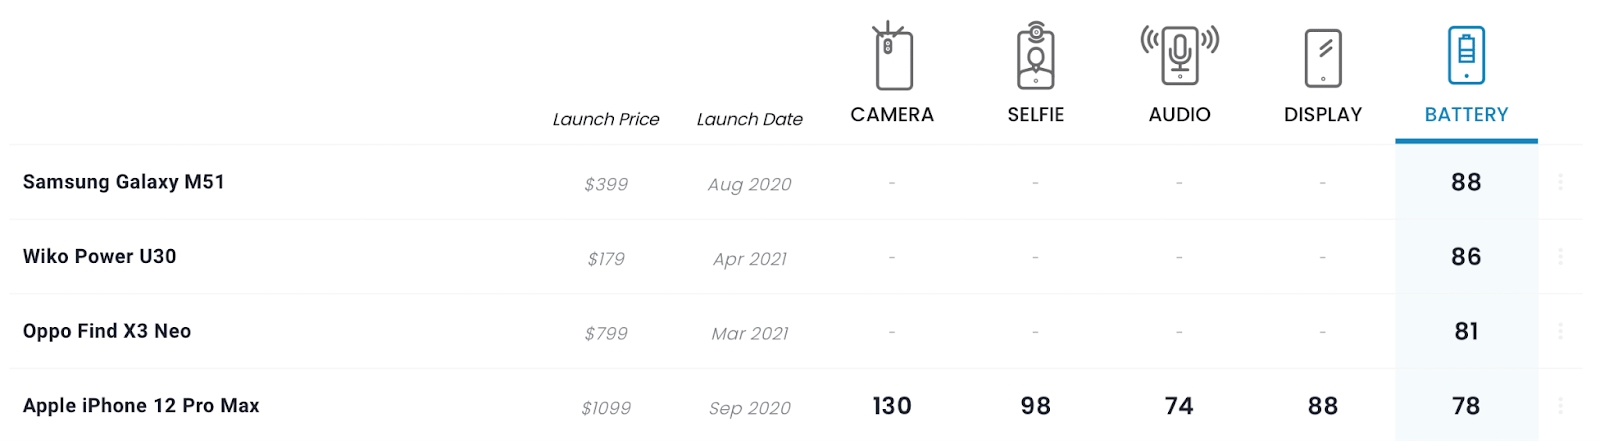Click the Display screen icon

pos(1323,58)
